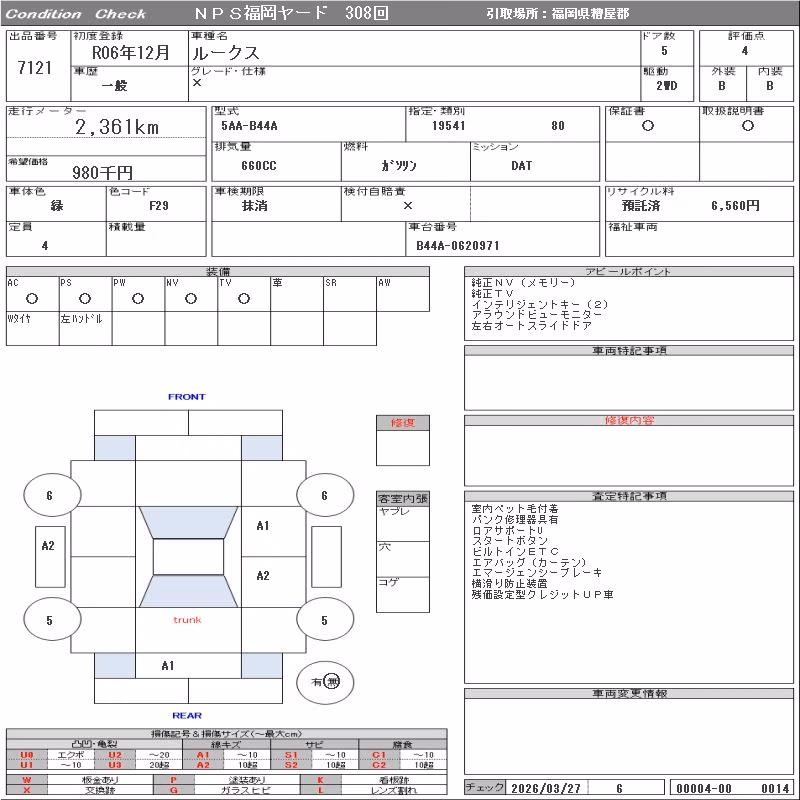Click the trunk label in car diagram
Screen dimensions: 800x800
(187, 620)
